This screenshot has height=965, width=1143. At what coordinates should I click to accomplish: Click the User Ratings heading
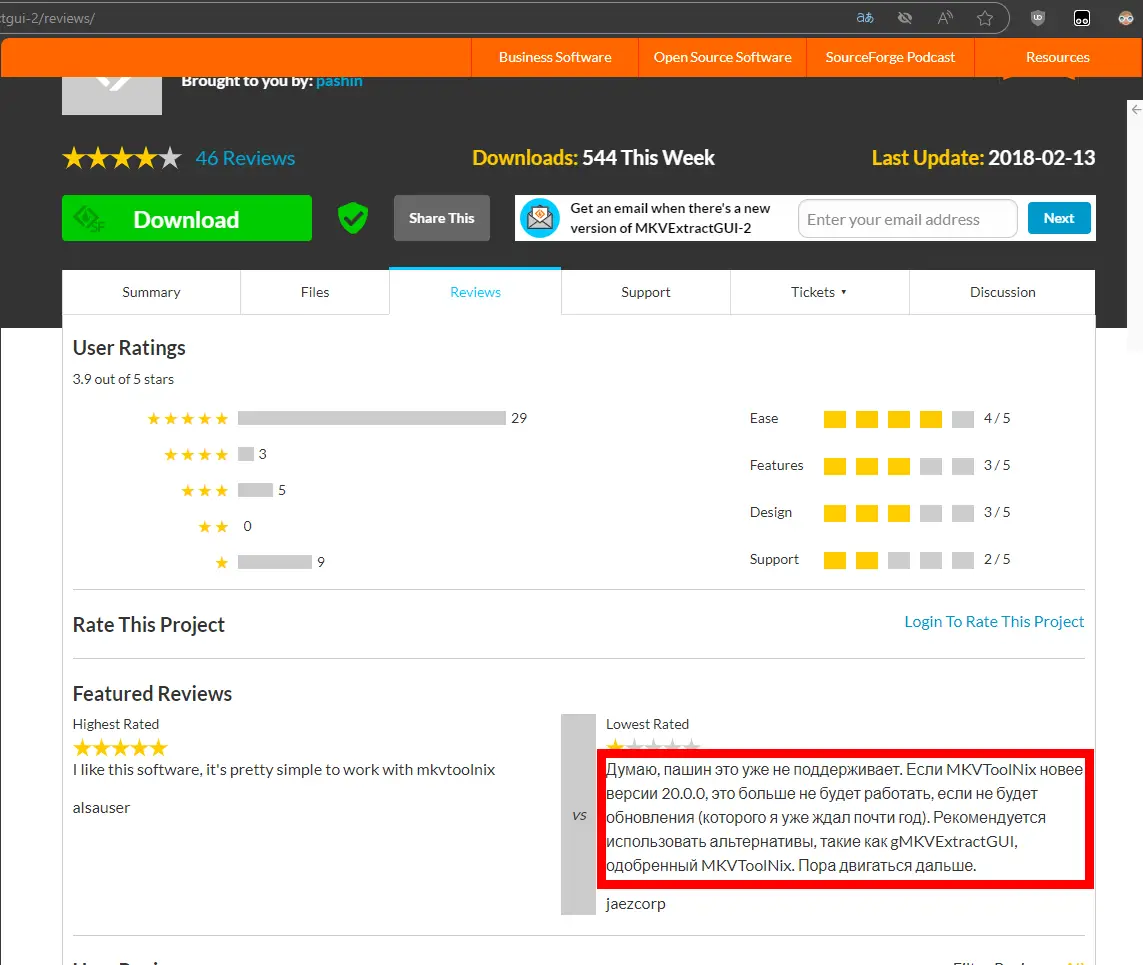point(129,348)
